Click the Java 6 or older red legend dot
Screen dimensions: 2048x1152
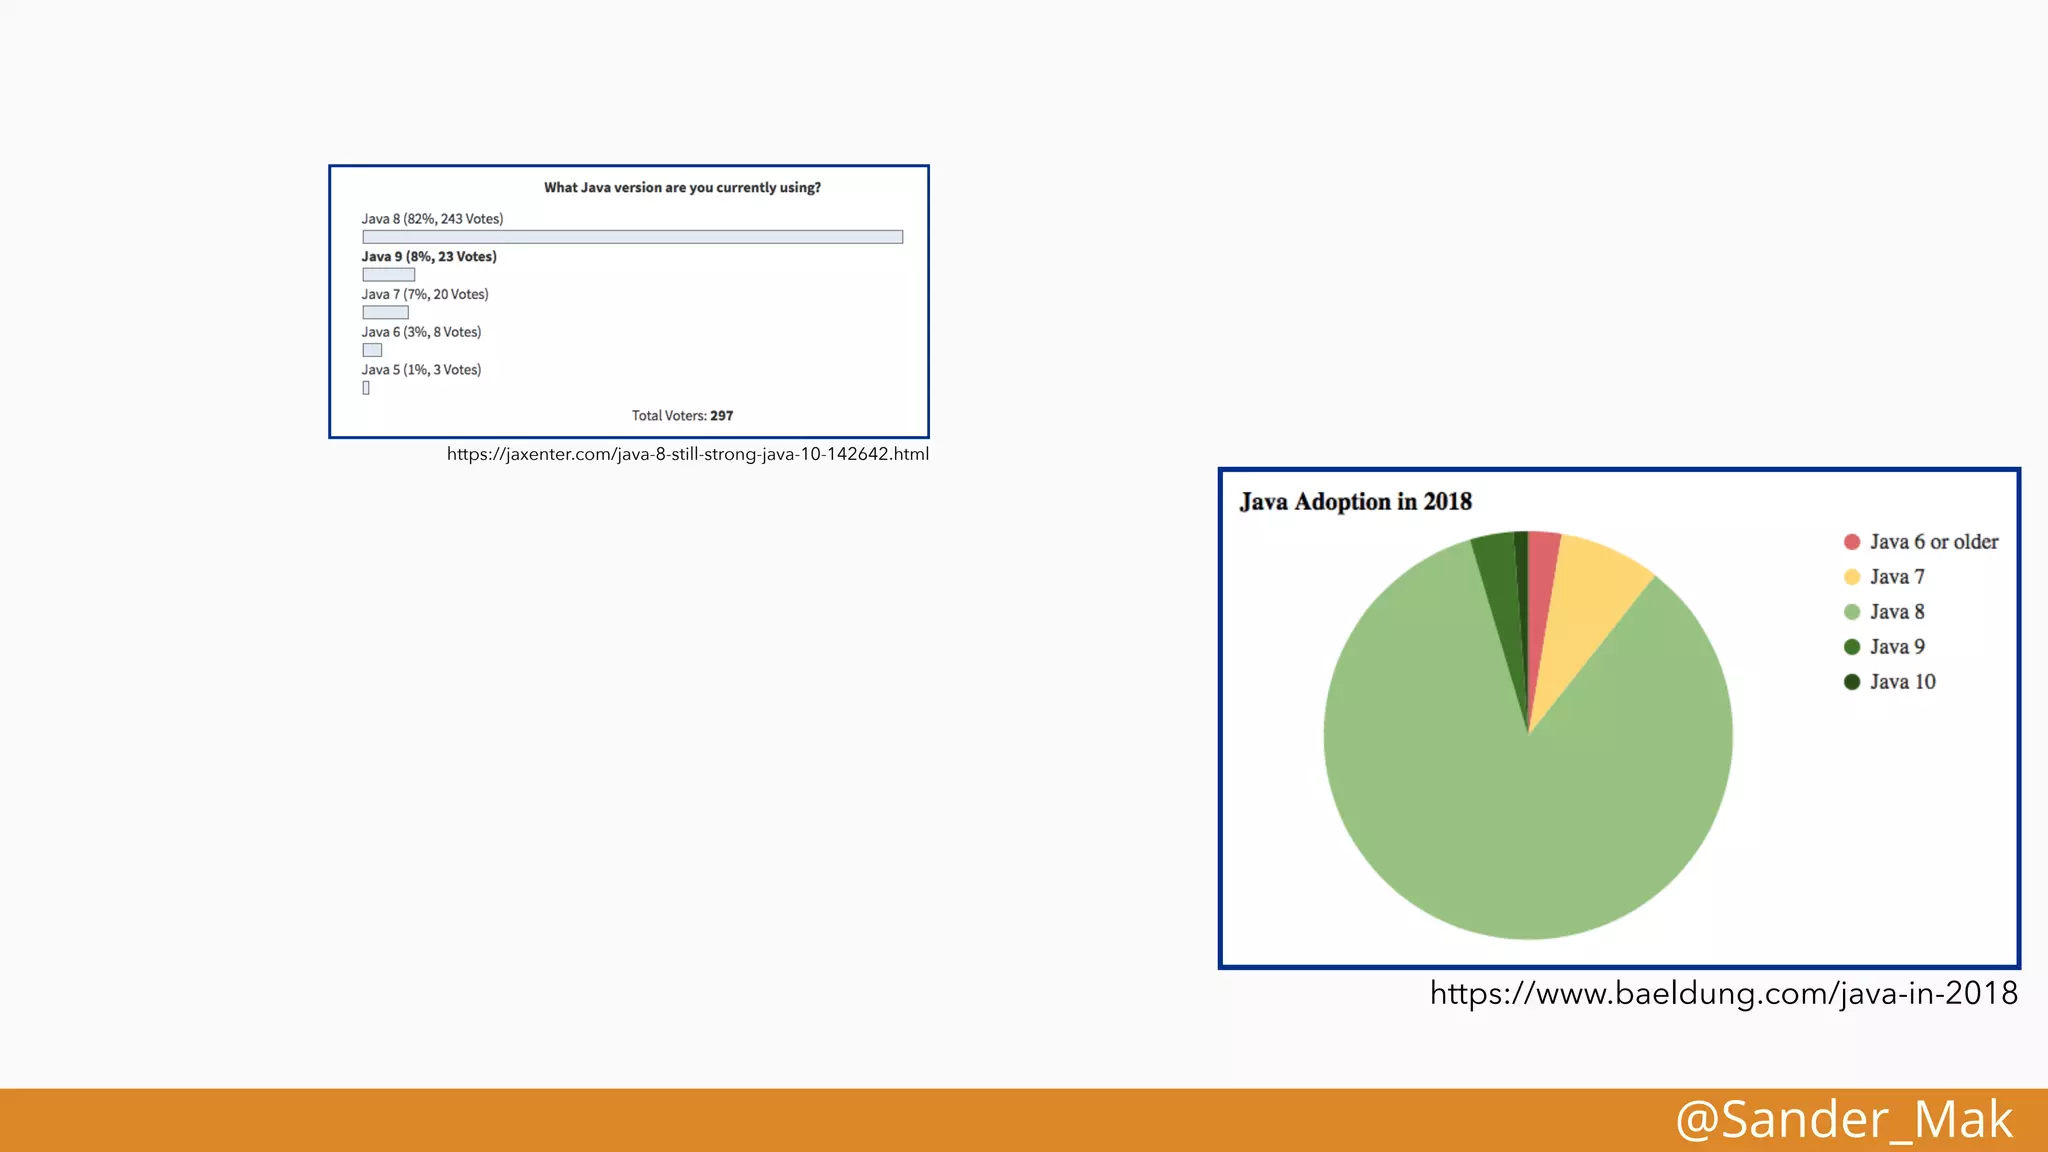pos(1852,542)
